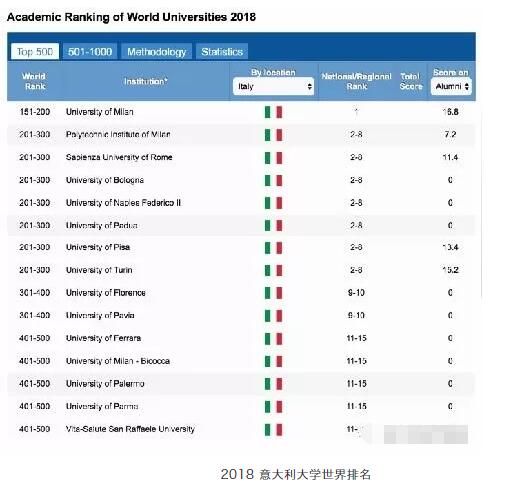The image size is (517, 489).
Task: Click the flag icon next to University of Bologna
Action: pos(273,180)
